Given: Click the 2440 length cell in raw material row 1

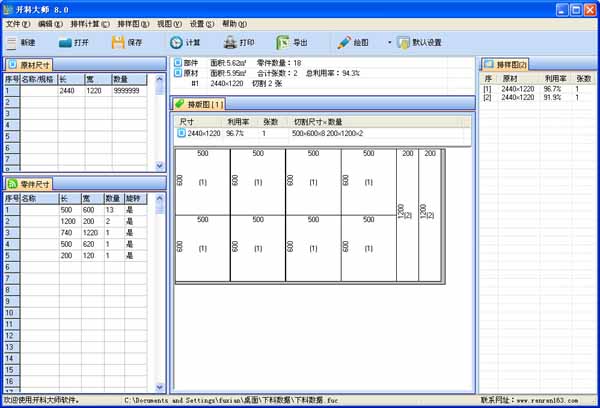Looking at the screenshot, I should pyautogui.click(x=71, y=91).
